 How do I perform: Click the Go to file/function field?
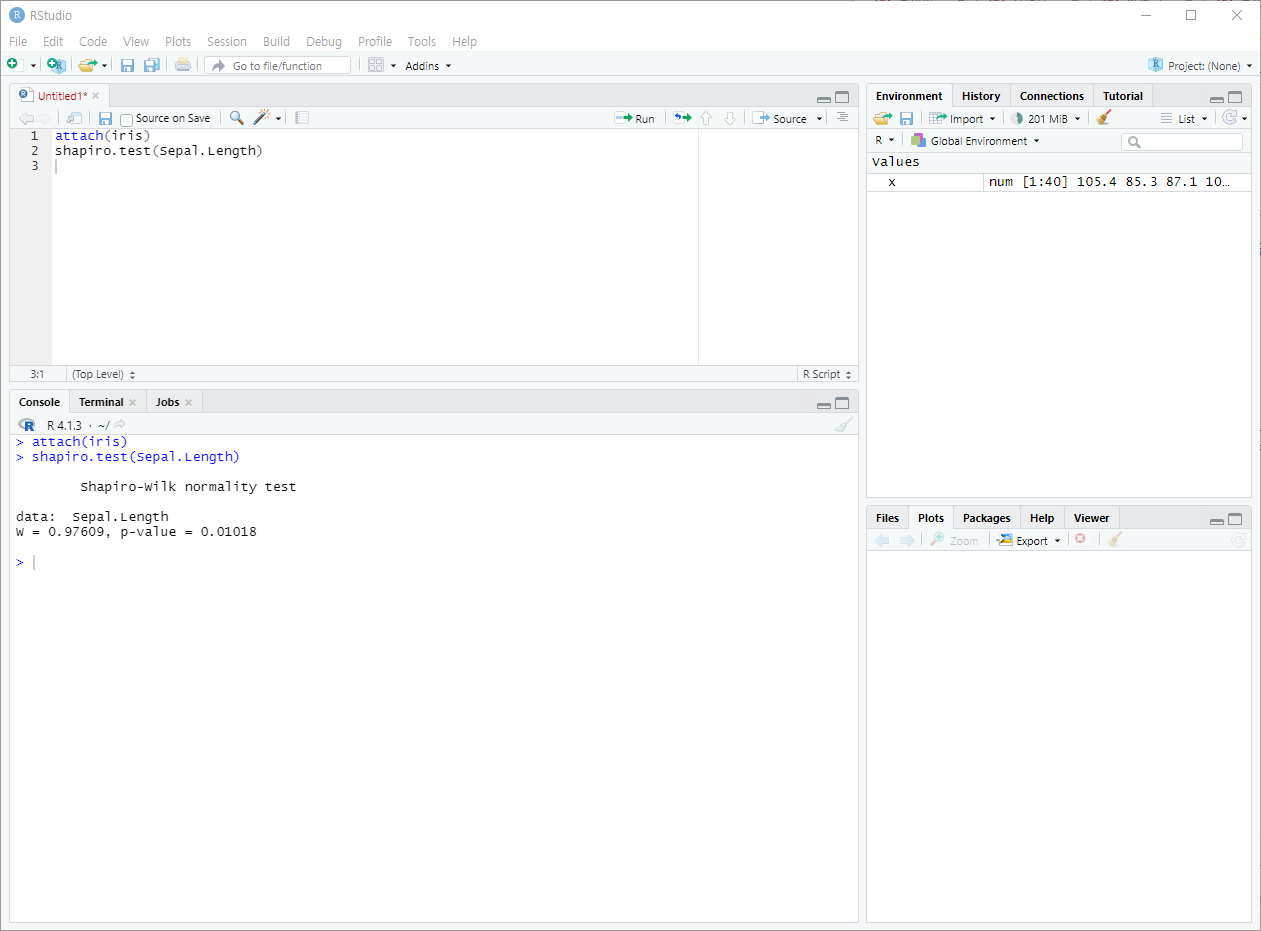point(278,65)
